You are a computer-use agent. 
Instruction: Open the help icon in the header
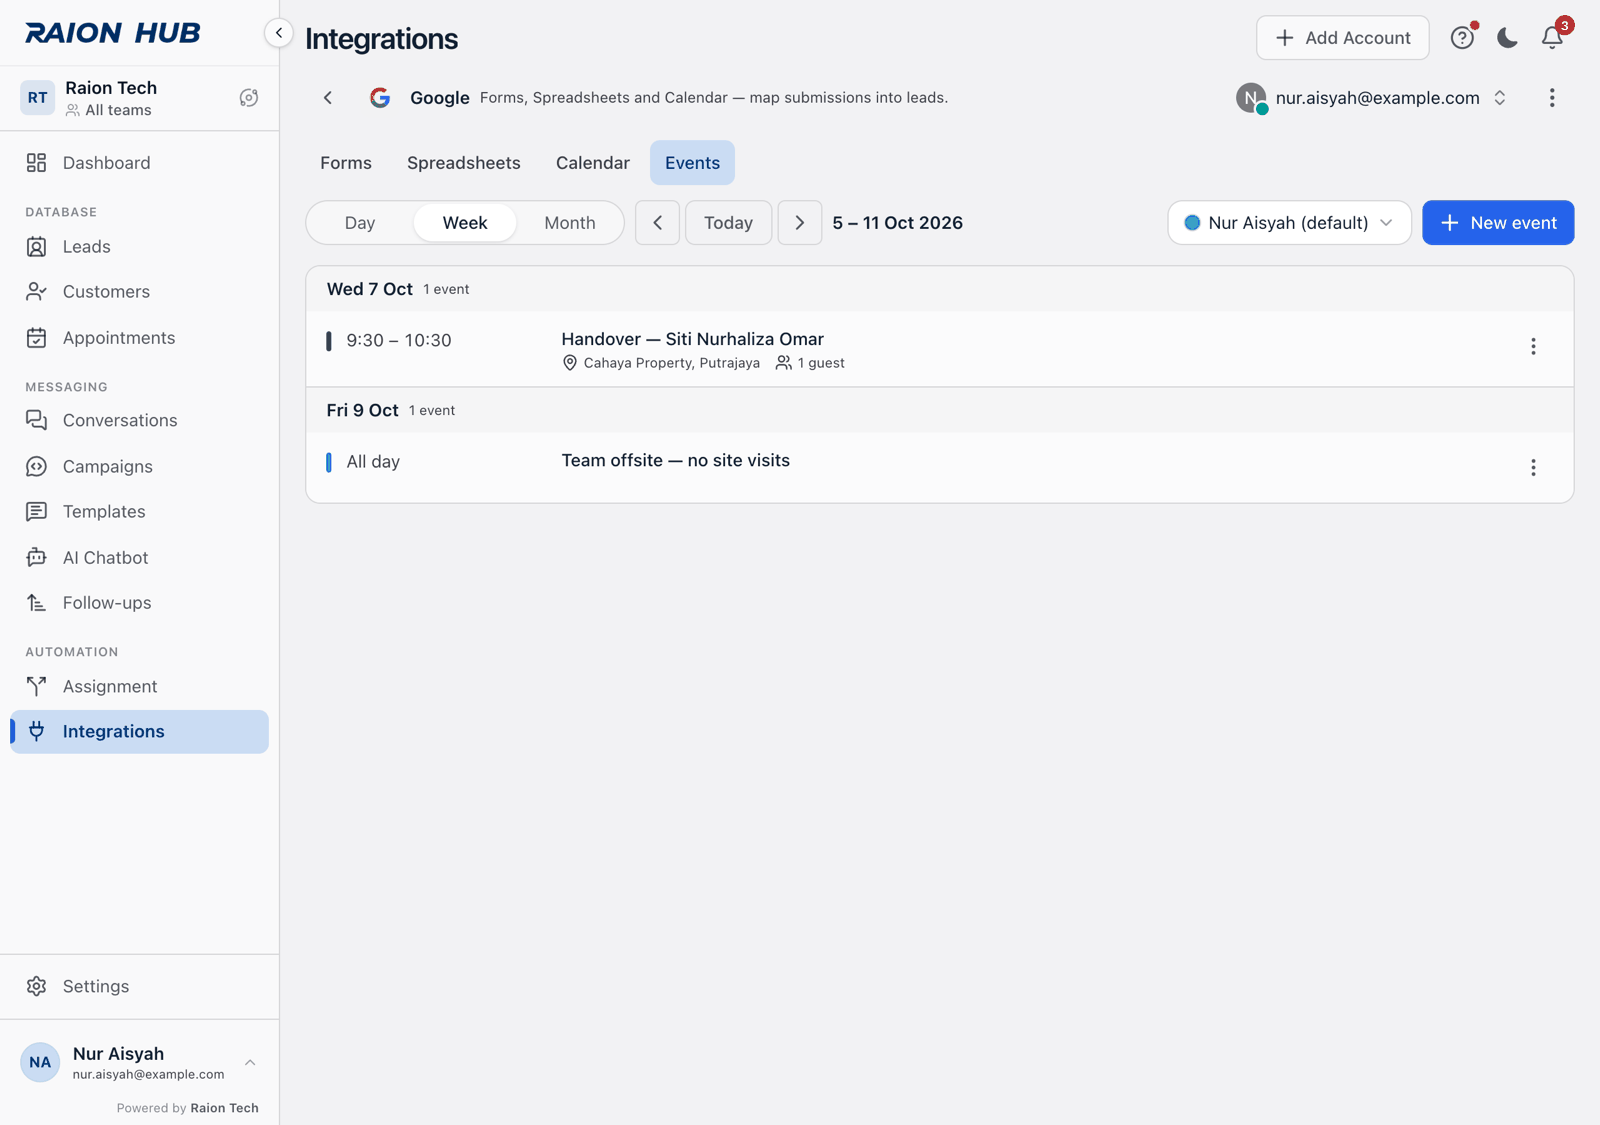point(1462,38)
